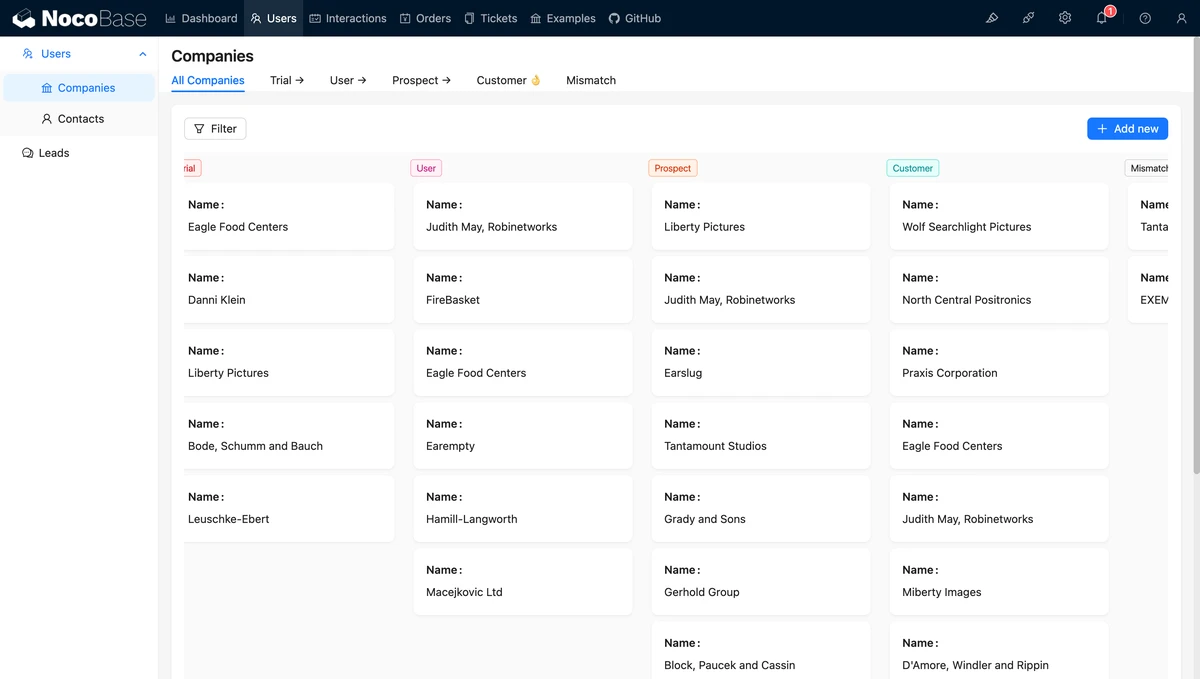Open the settings gear icon
1200x679 pixels.
pos(1065,18)
